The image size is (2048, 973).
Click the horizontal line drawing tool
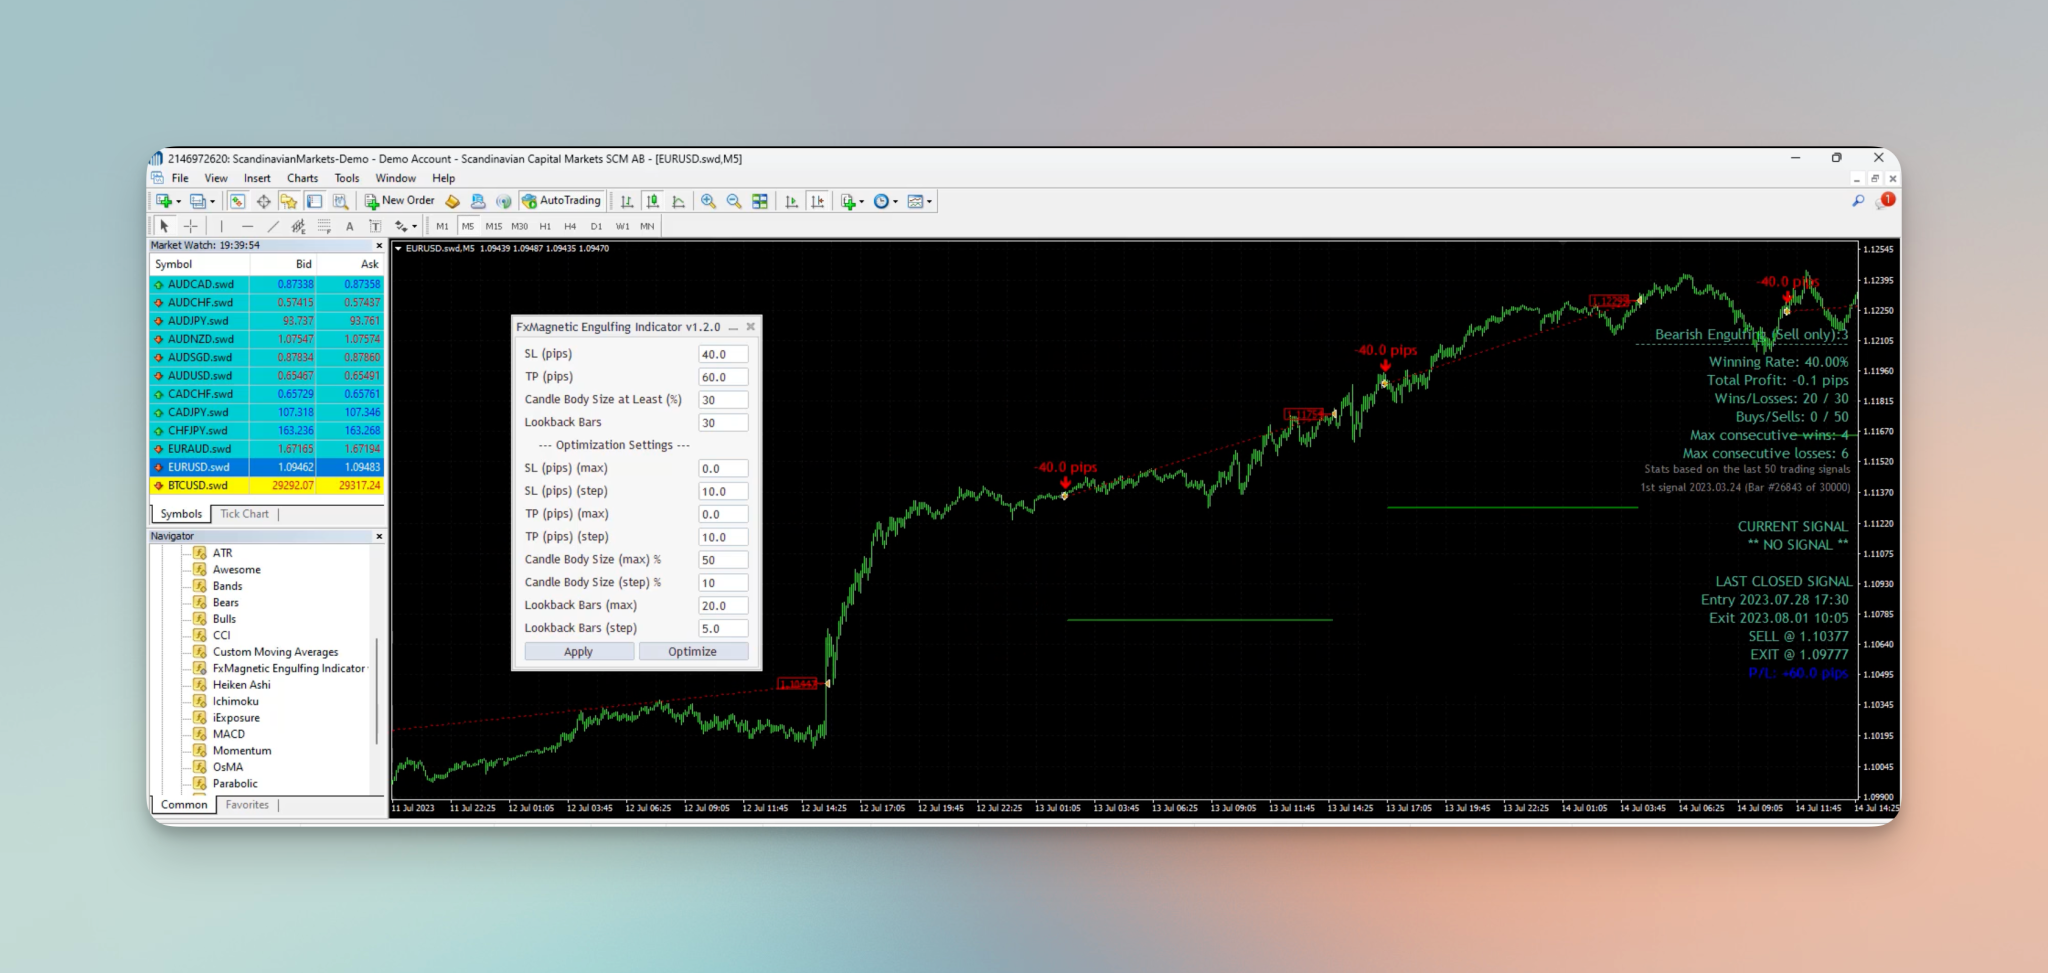pos(248,226)
